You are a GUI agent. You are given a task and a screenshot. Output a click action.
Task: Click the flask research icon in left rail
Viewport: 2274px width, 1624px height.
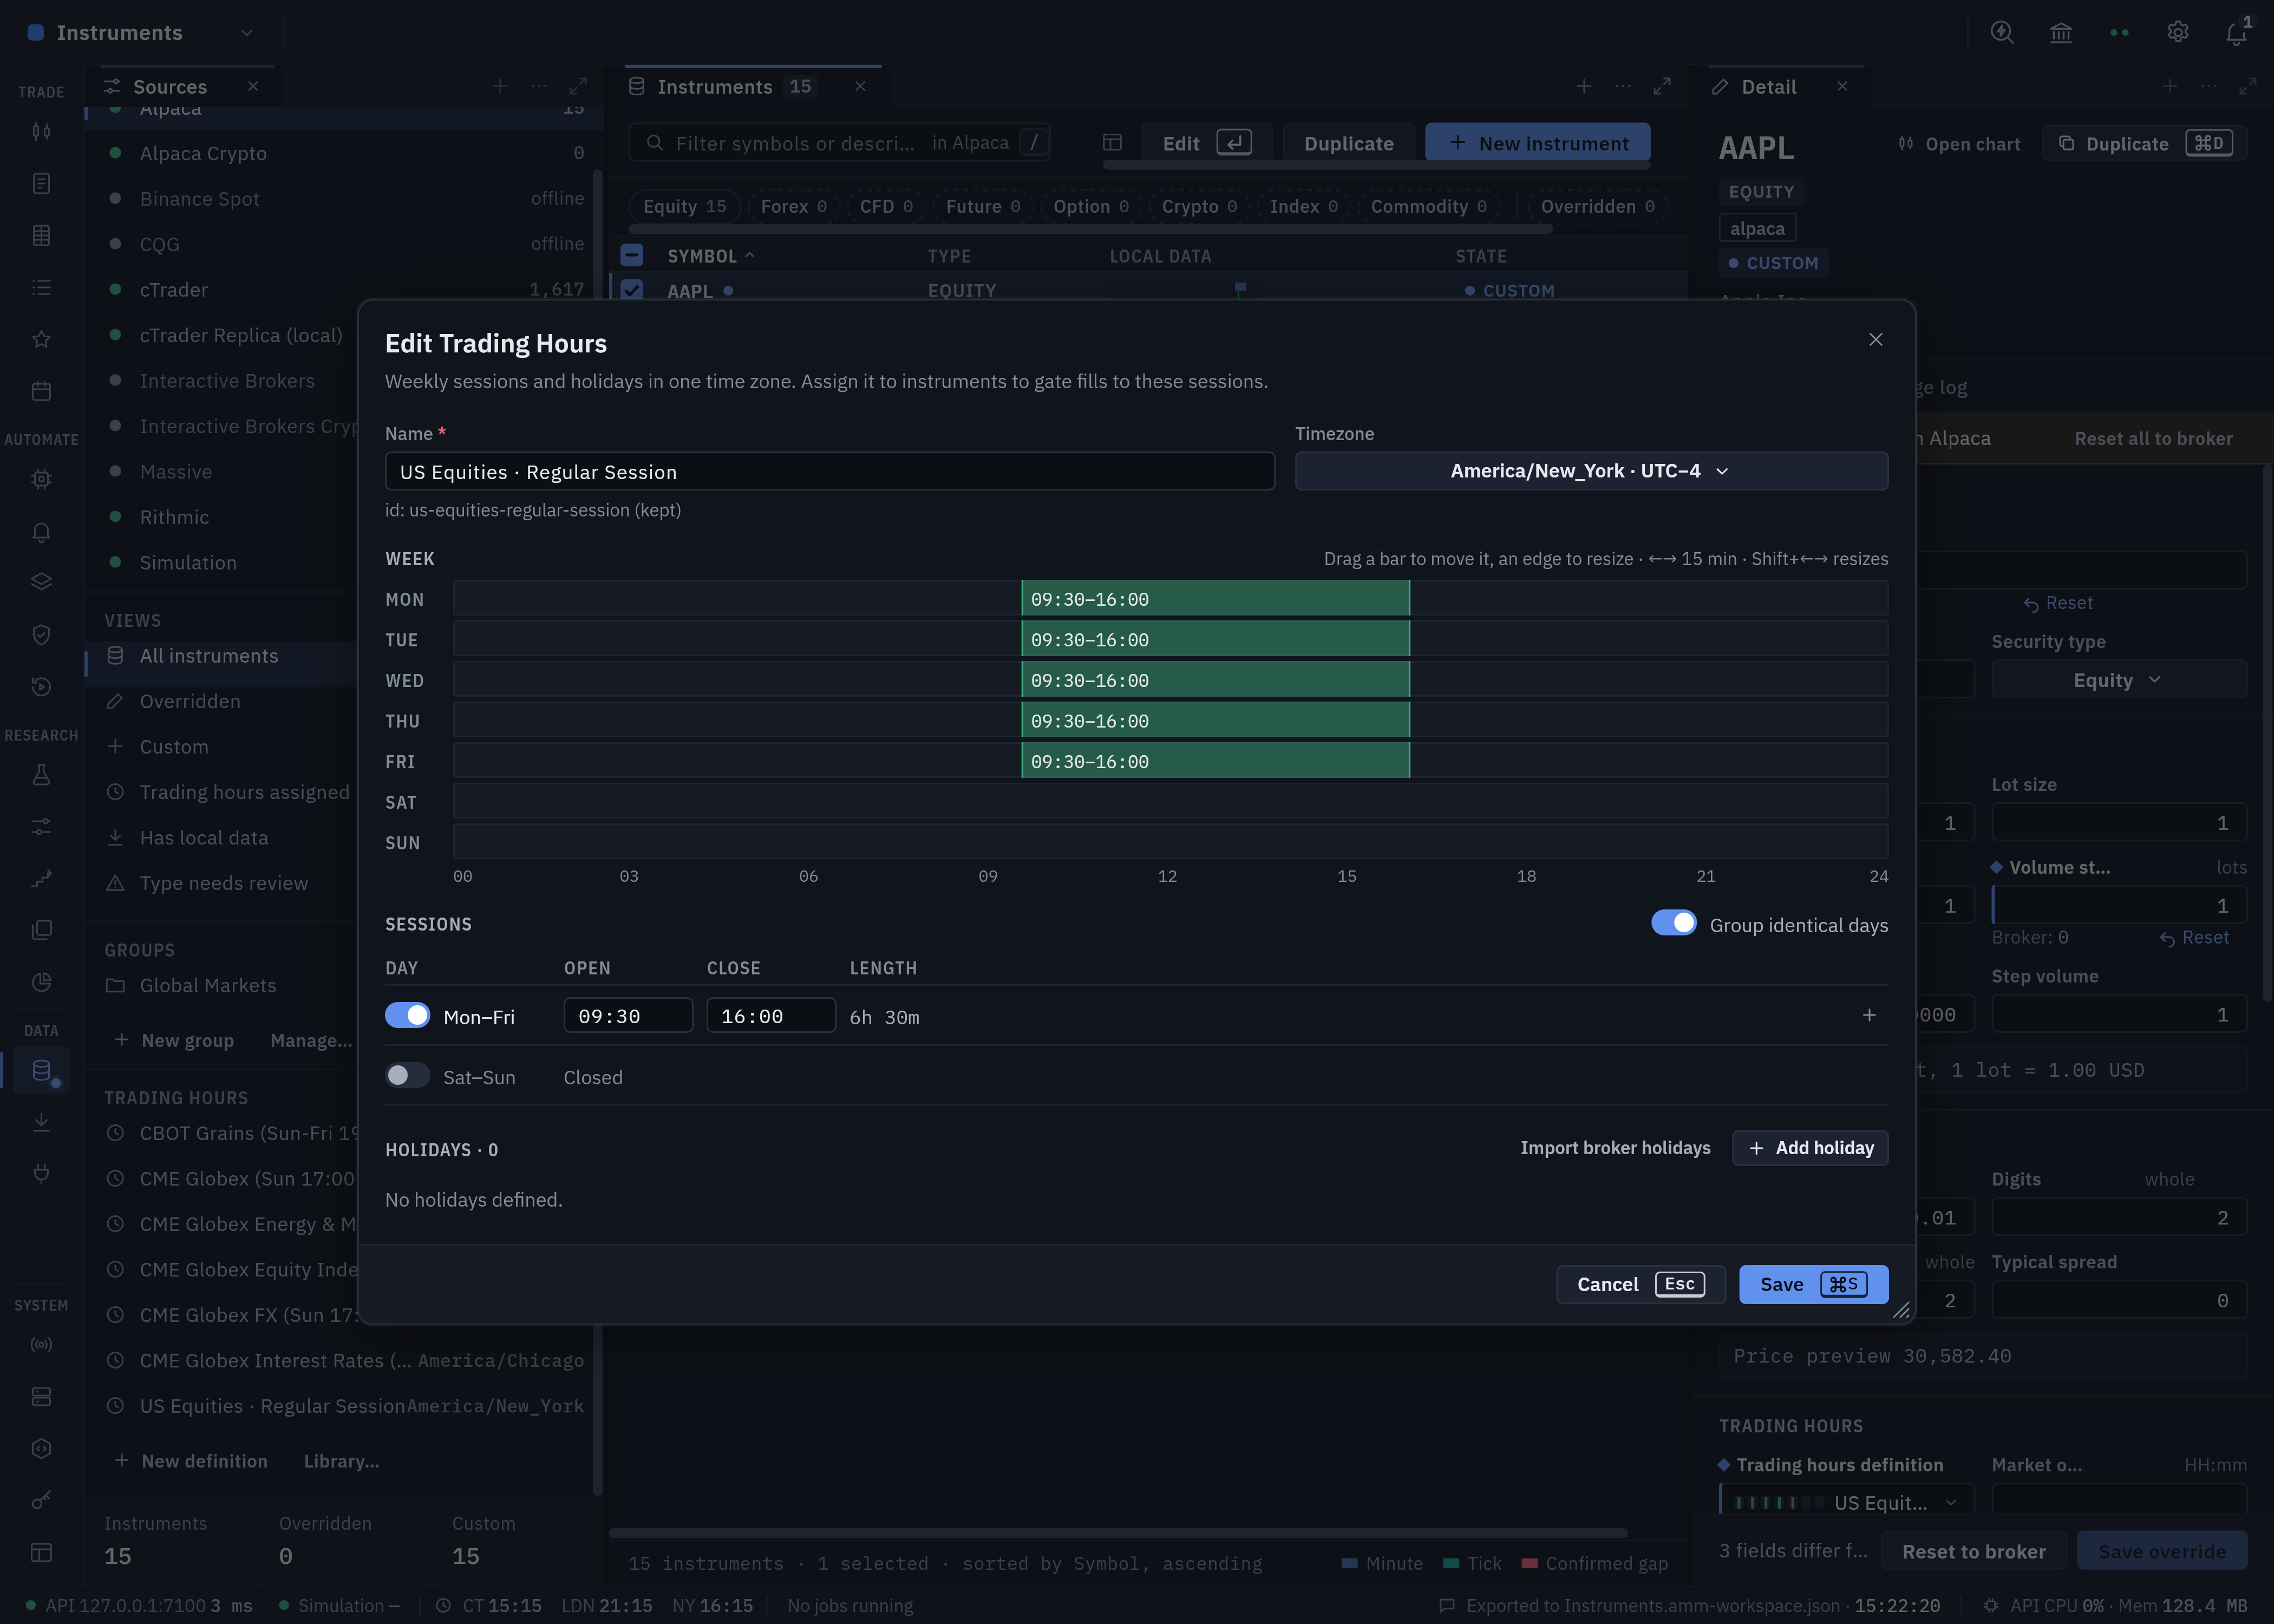coord(41,775)
